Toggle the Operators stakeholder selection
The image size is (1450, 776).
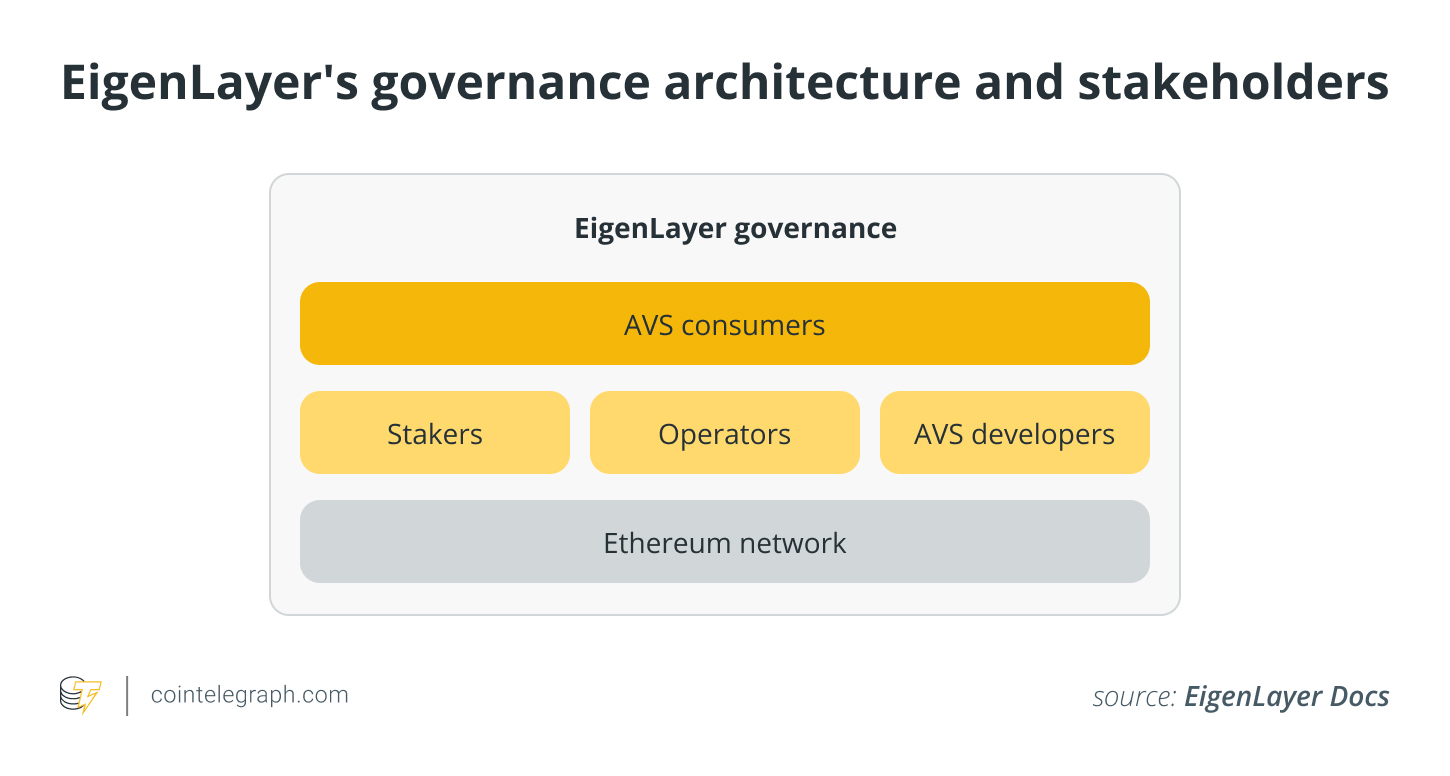tap(724, 433)
